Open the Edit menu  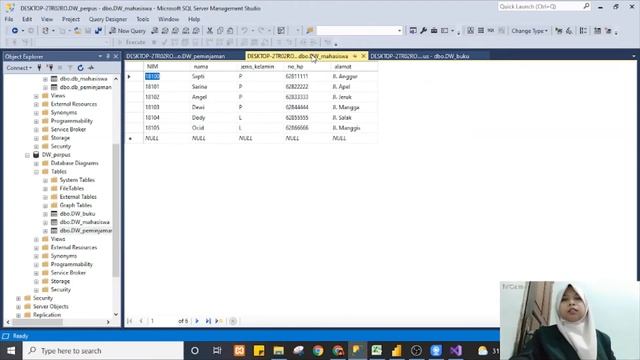27,19
